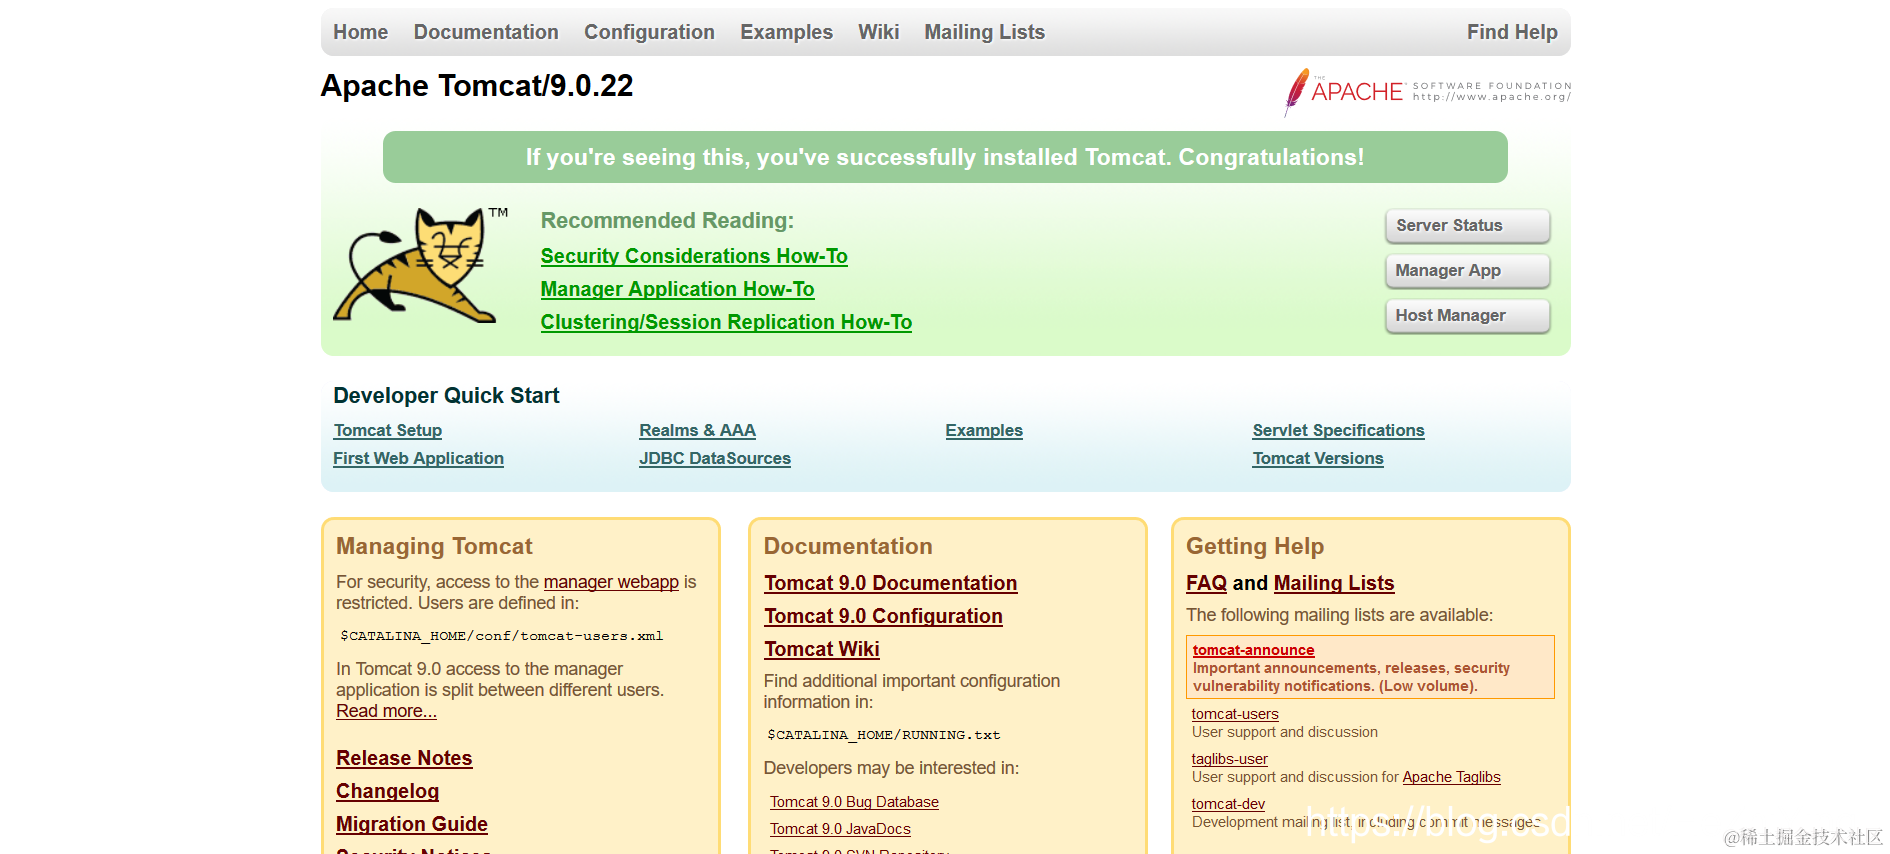1890x854 pixels.
Task: Open the FAQ link under Getting Help
Action: coord(1206,583)
